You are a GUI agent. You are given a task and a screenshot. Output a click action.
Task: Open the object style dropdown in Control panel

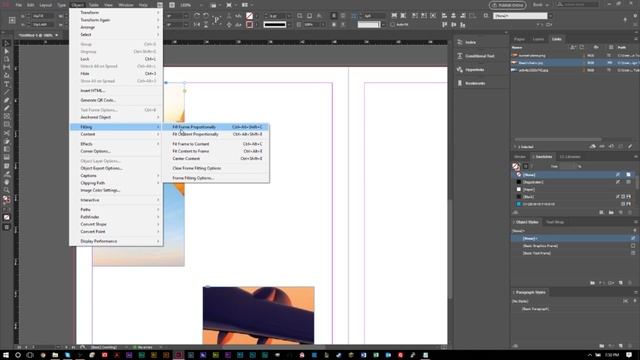pyautogui.click(x=551, y=16)
